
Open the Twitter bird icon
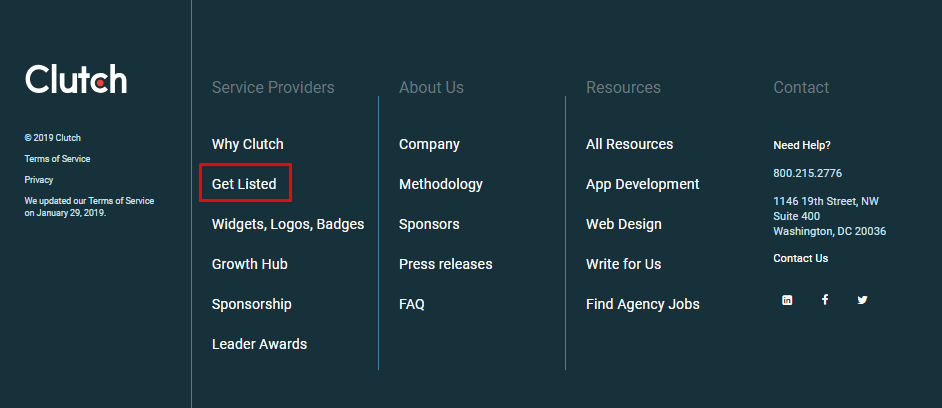pyautogui.click(x=862, y=300)
